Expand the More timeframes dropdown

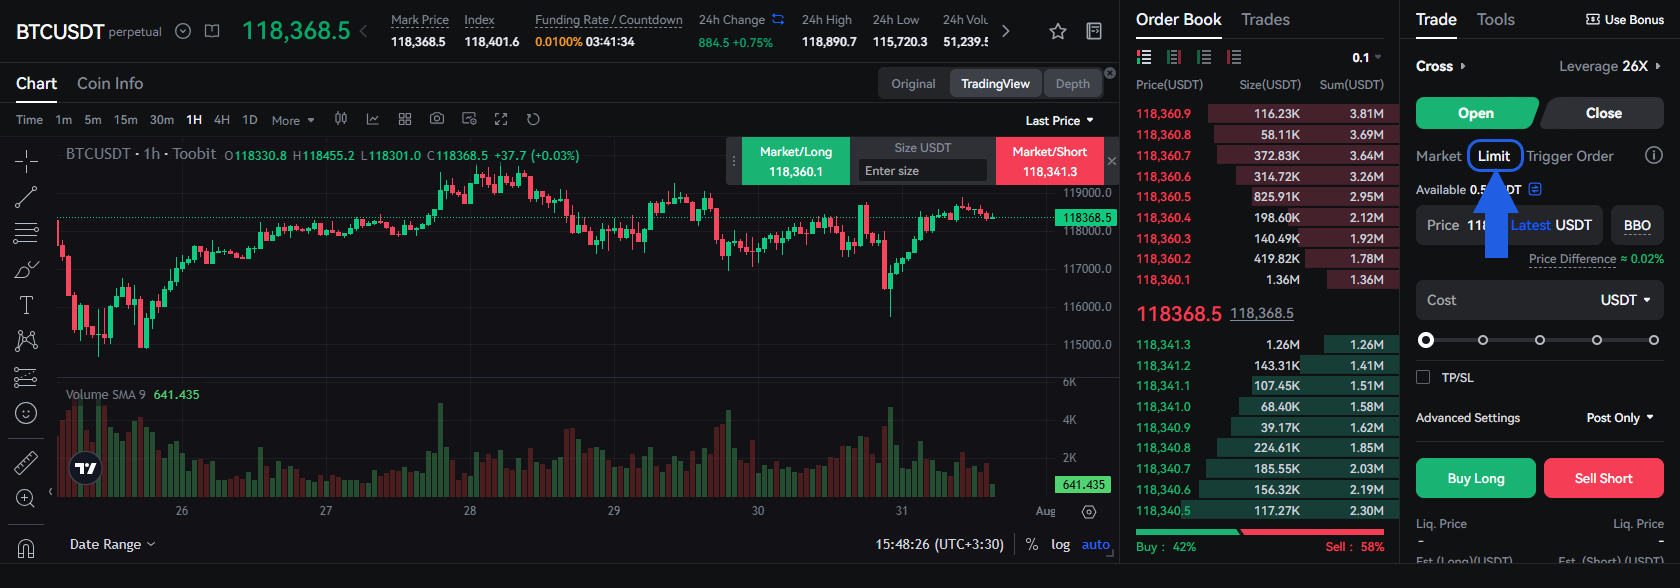[x=292, y=120]
